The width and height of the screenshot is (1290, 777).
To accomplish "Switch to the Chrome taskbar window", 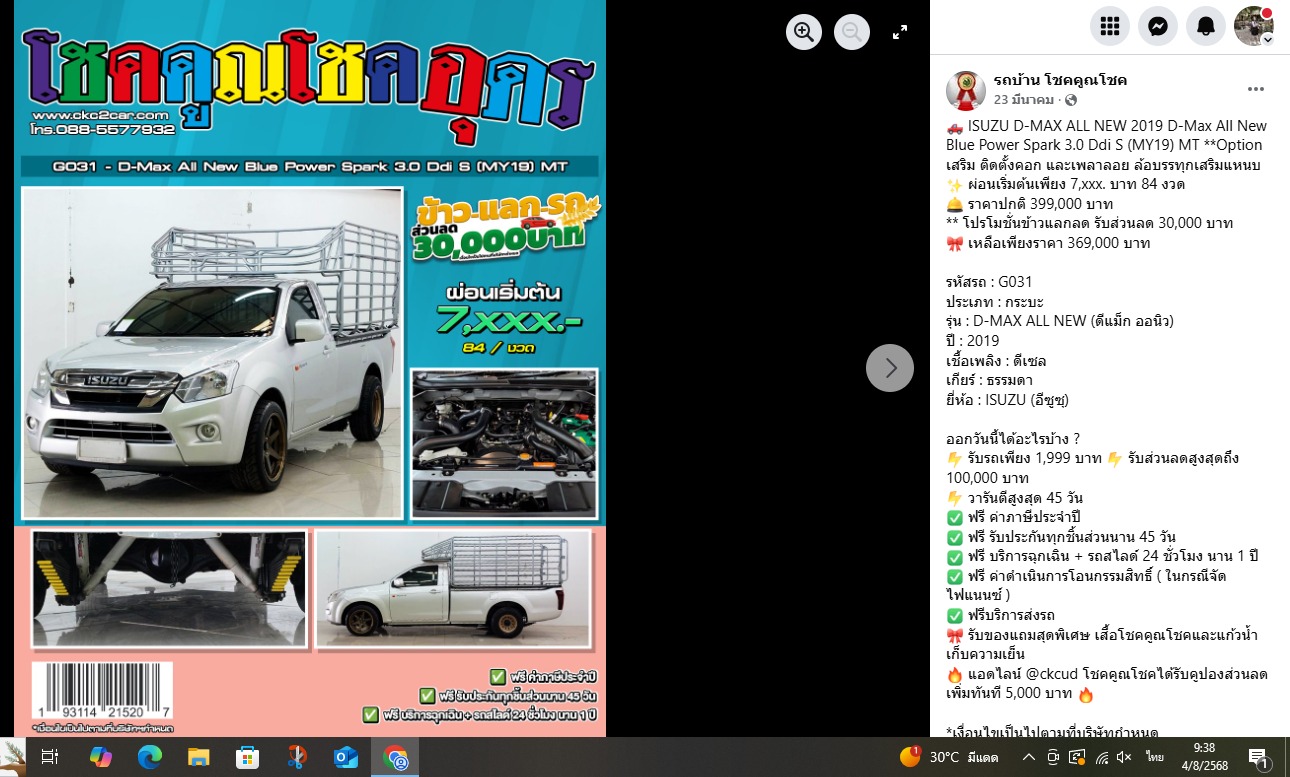I will (x=395, y=757).
